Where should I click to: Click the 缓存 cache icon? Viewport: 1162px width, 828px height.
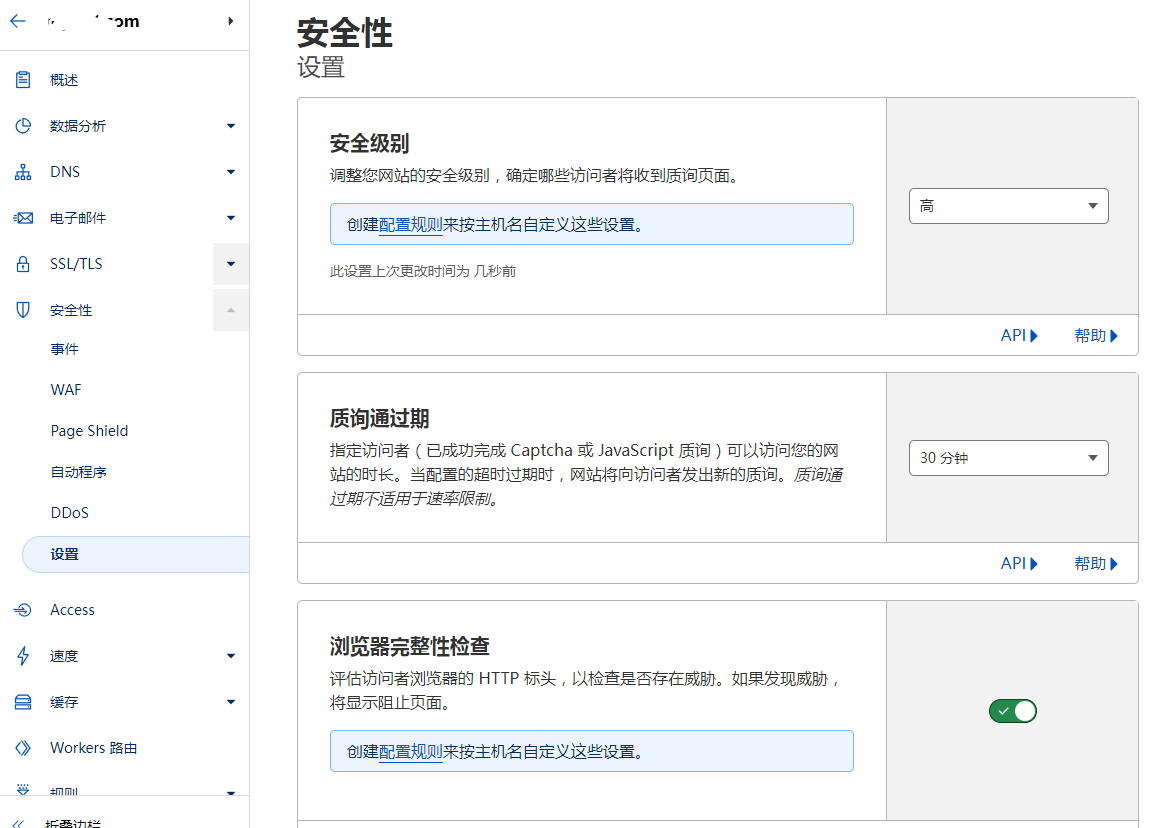tap(24, 702)
